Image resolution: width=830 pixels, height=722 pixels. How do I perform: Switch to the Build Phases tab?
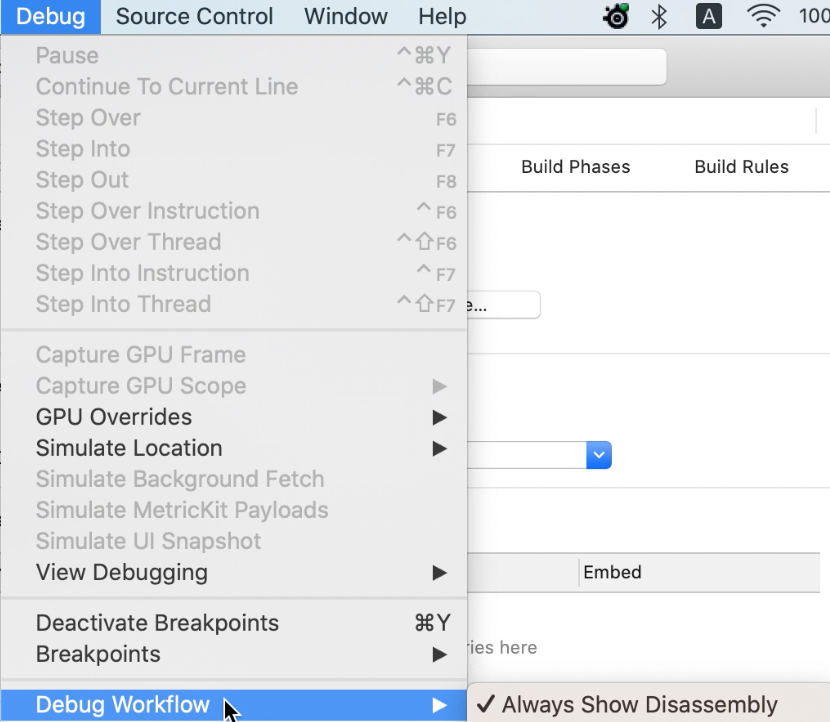coord(575,167)
